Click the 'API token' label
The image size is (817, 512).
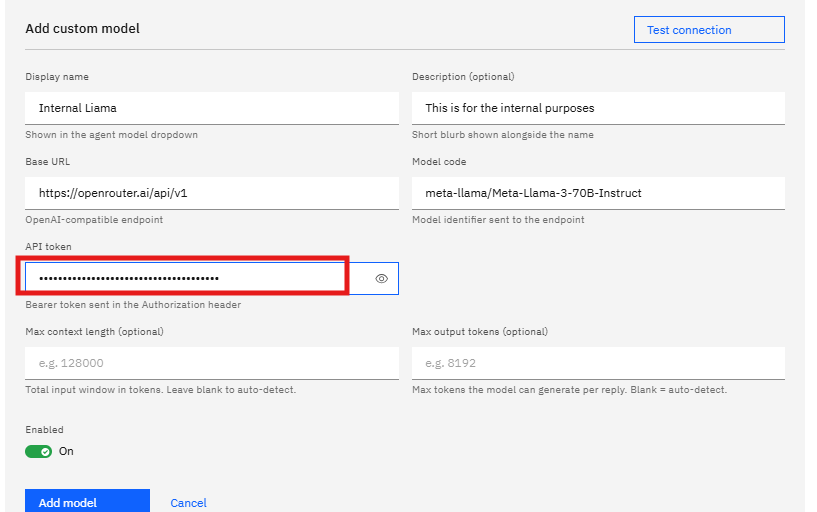(x=48, y=247)
